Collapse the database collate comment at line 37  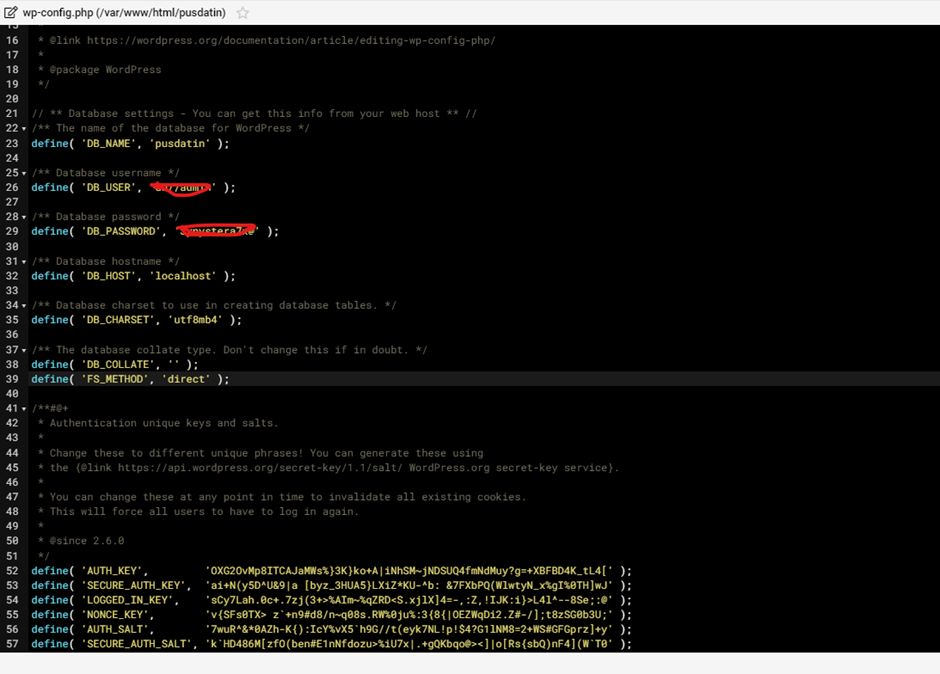click(24, 351)
